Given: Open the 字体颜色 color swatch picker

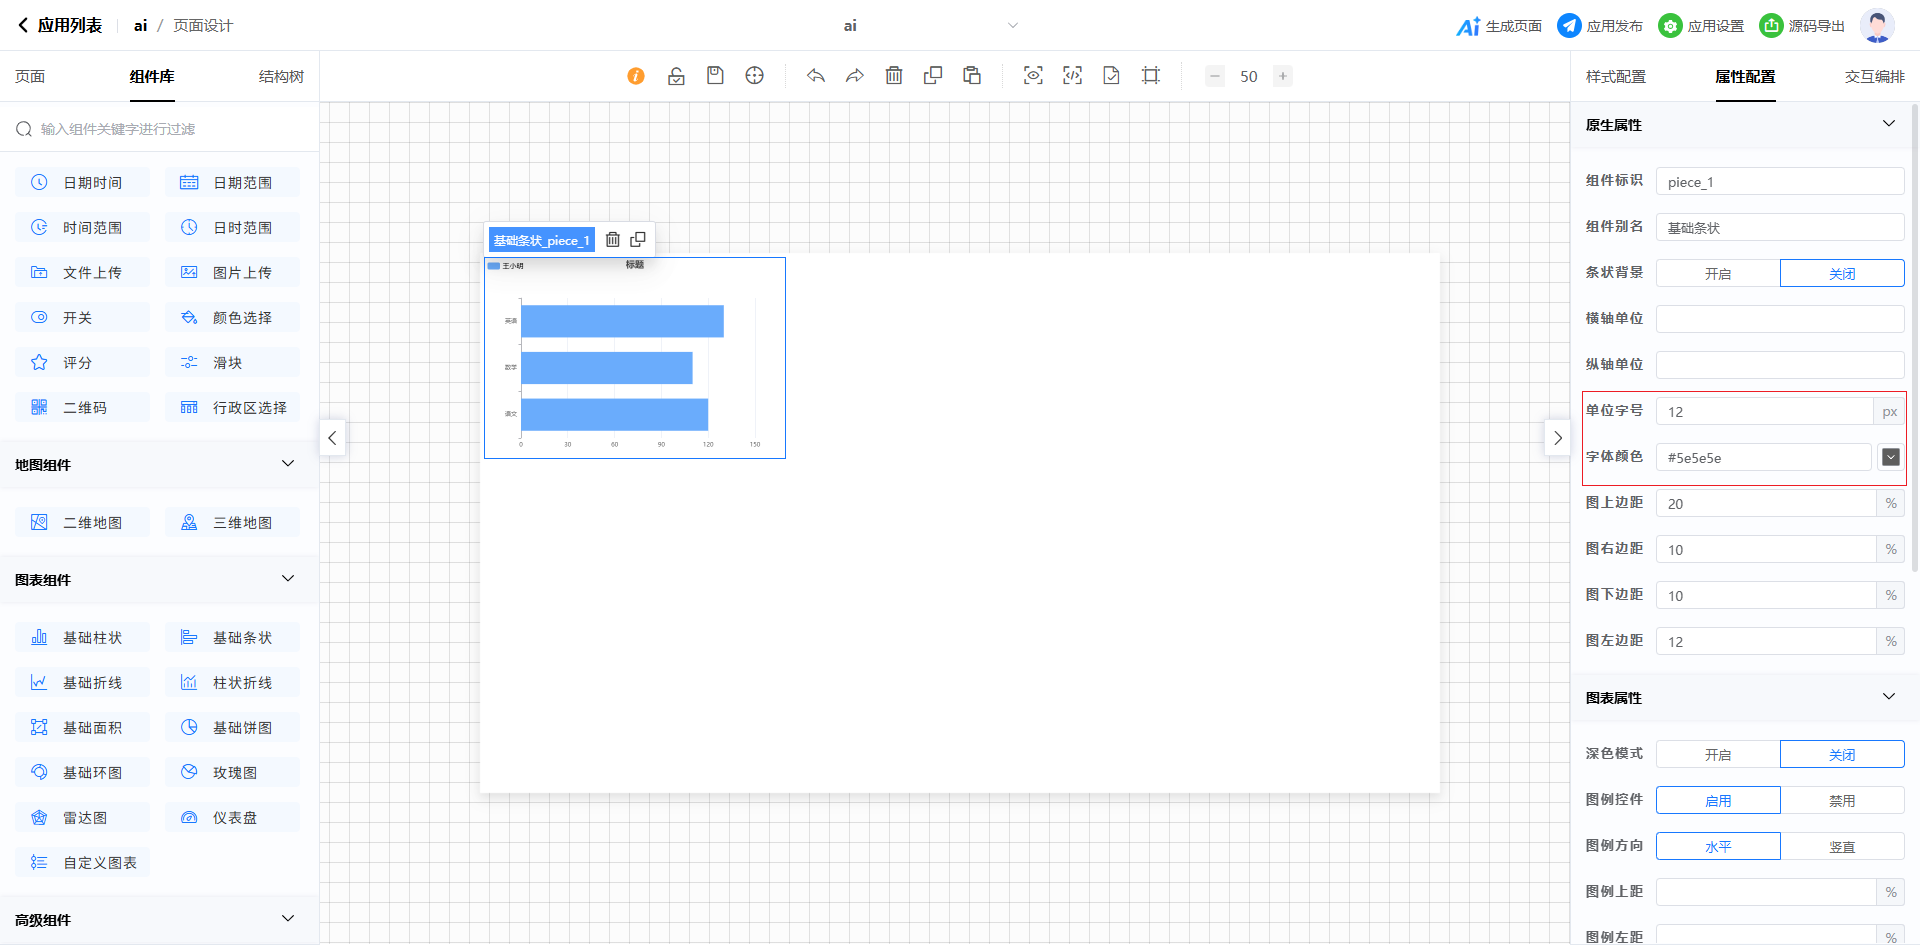Looking at the screenshot, I should coord(1890,457).
